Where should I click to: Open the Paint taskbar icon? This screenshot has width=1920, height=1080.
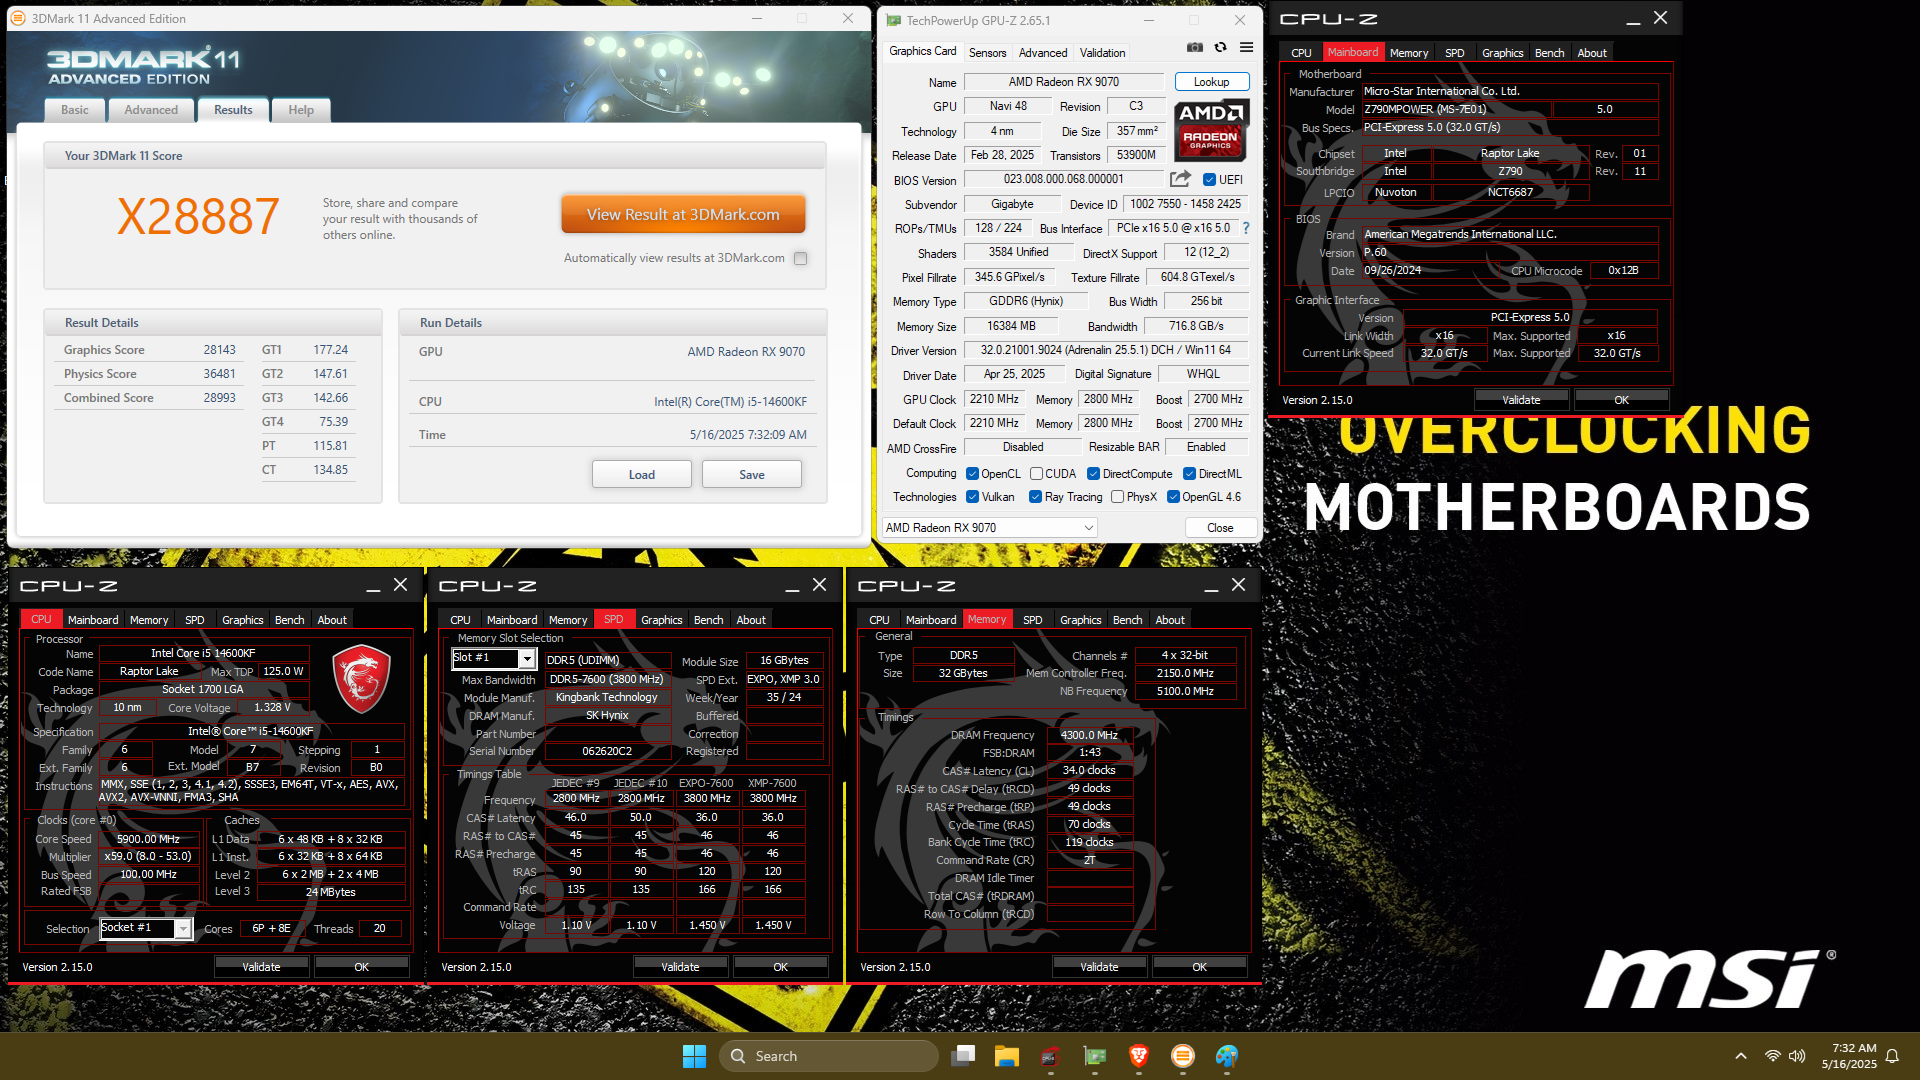coord(1227,1056)
